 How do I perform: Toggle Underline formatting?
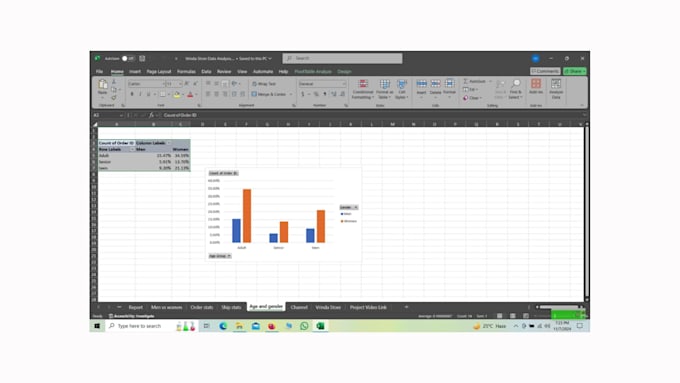[148, 95]
